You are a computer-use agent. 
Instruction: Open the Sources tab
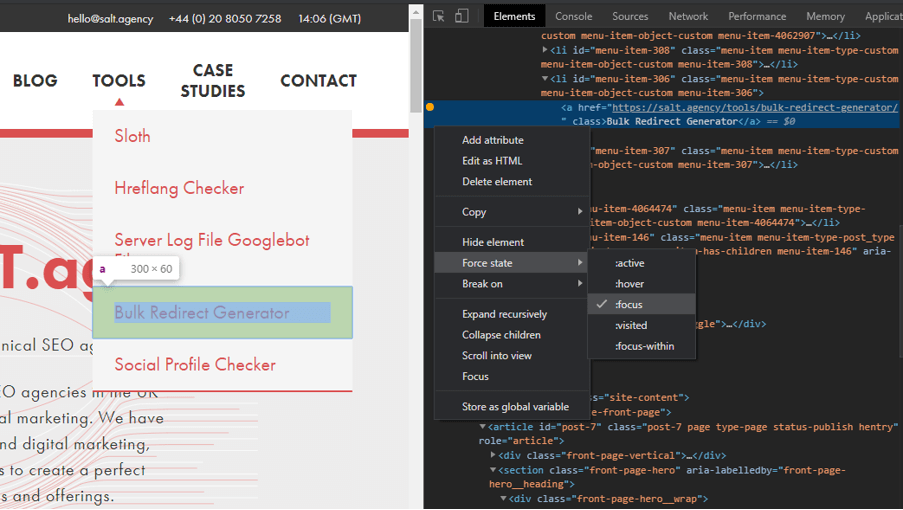(x=630, y=16)
